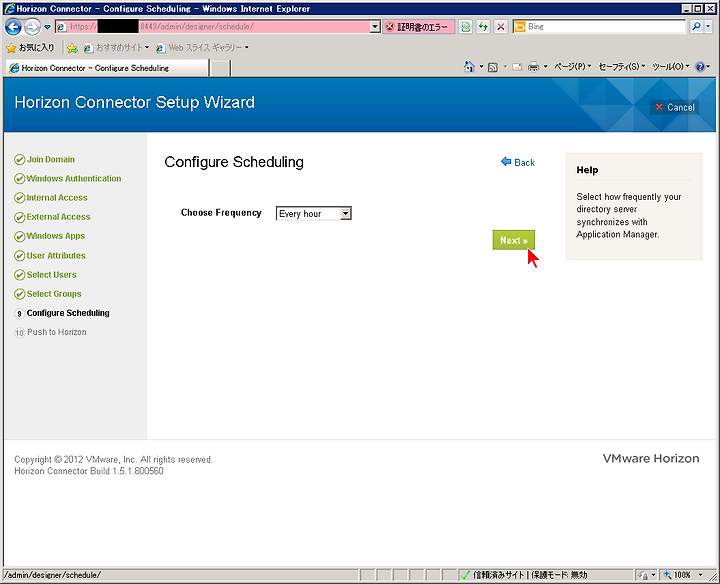This screenshot has height=584, width=720.
Task: Click the blank new tab button
Action: tap(221, 68)
